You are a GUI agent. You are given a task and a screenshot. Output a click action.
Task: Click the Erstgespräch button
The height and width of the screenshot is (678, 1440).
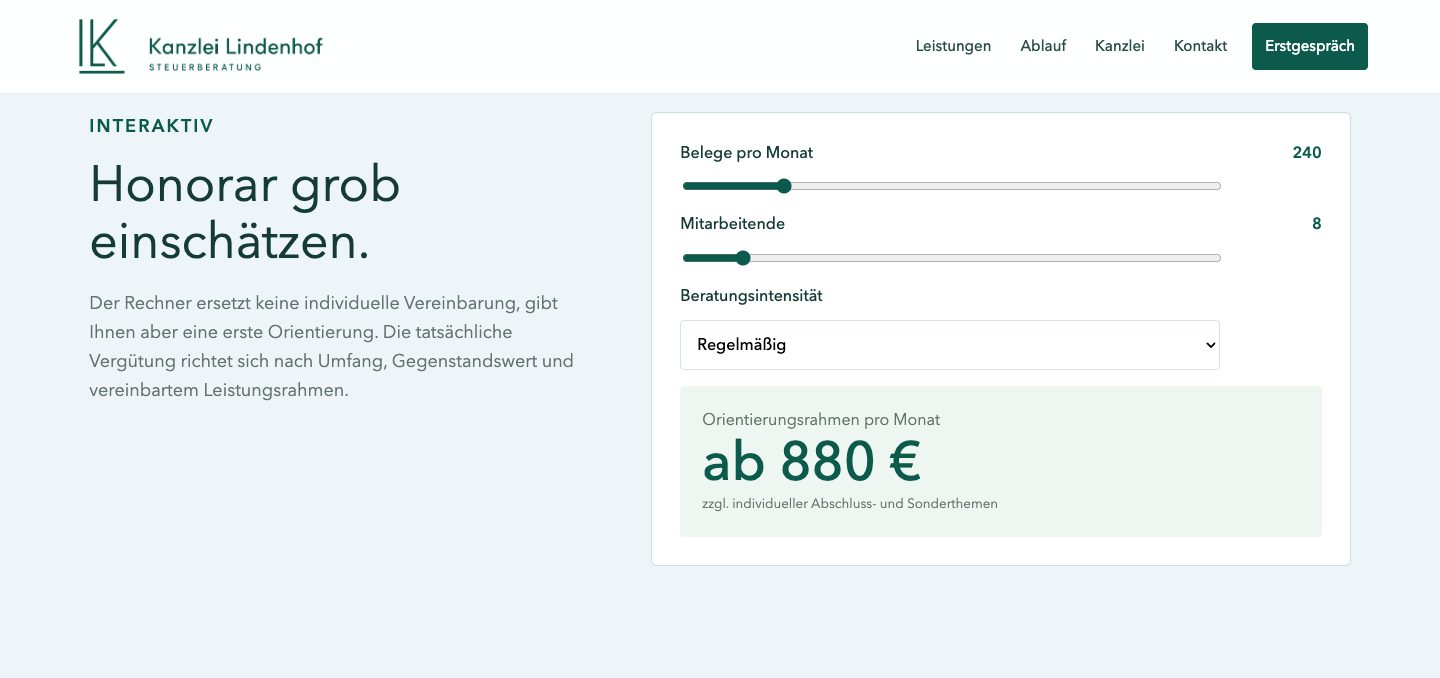tap(1310, 46)
